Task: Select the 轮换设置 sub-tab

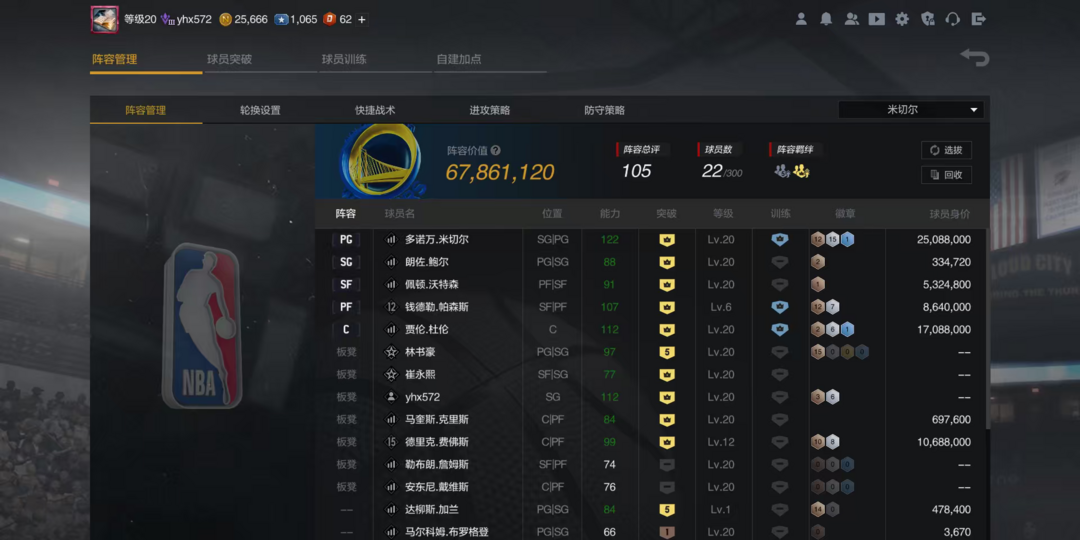Action: coord(260,110)
